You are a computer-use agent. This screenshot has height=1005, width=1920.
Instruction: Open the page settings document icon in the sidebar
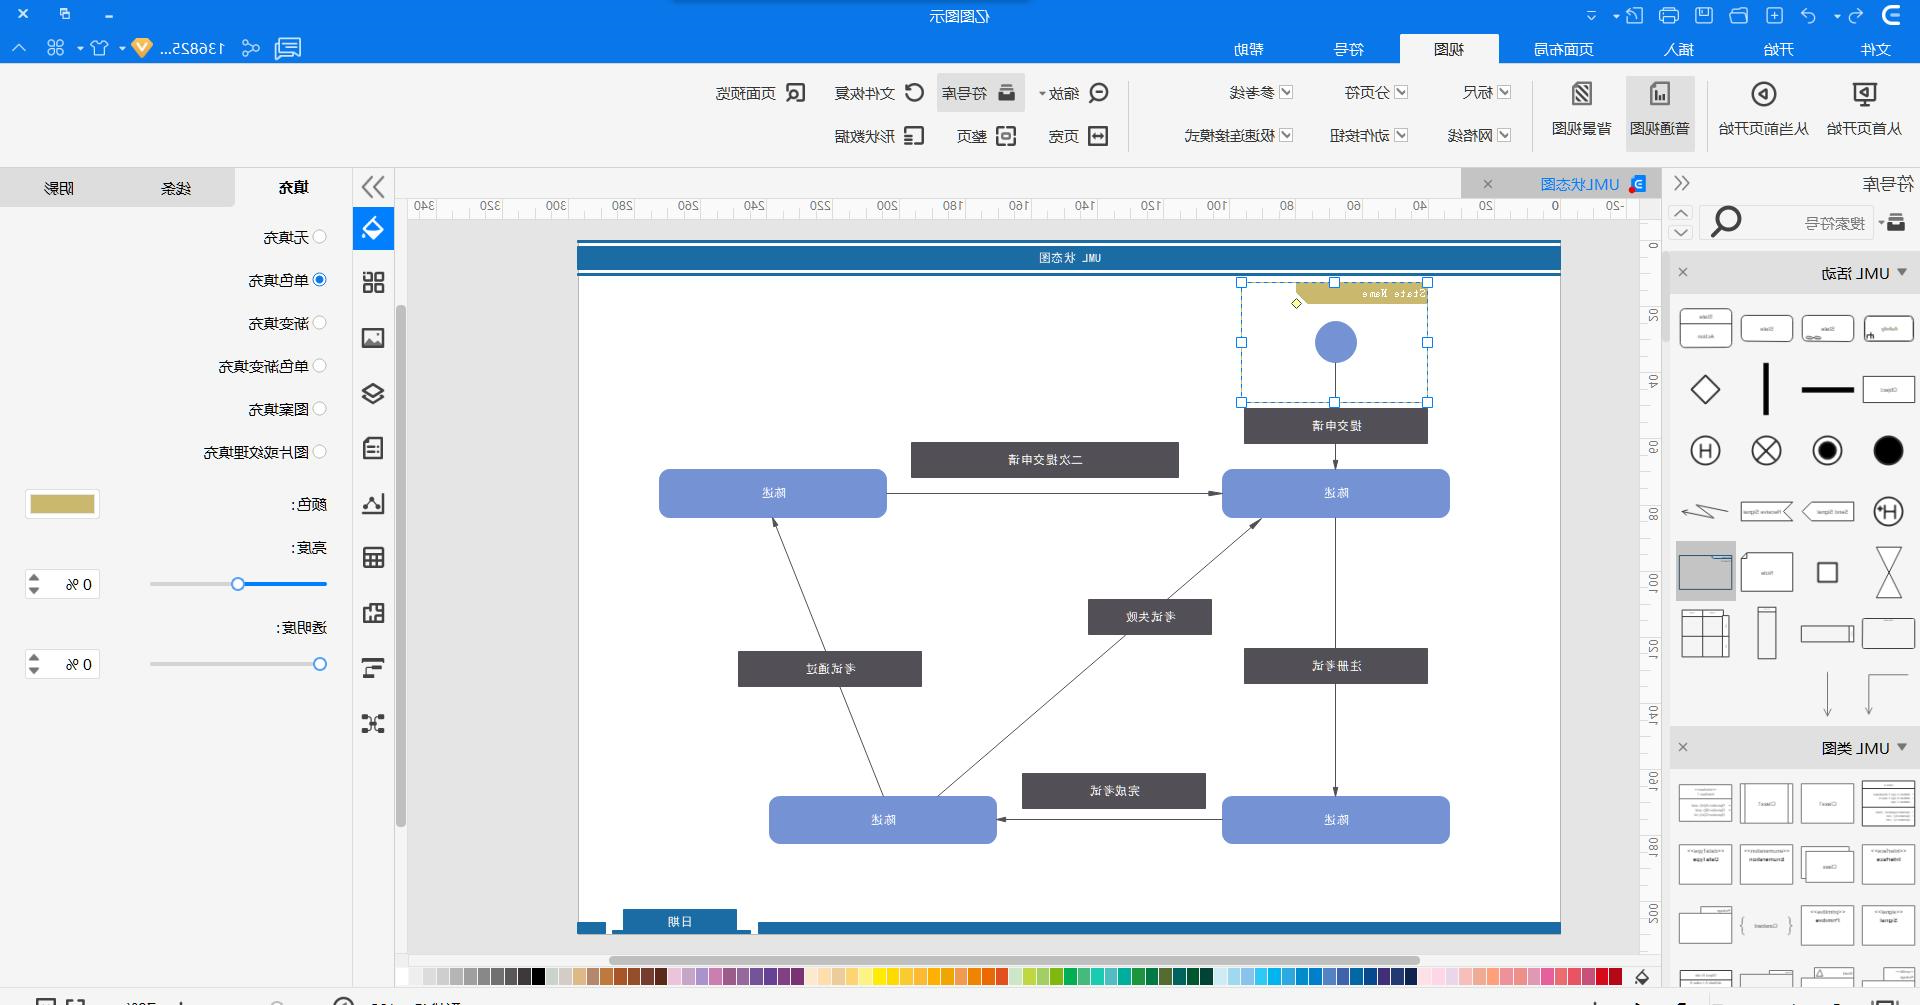tap(373, 448)
